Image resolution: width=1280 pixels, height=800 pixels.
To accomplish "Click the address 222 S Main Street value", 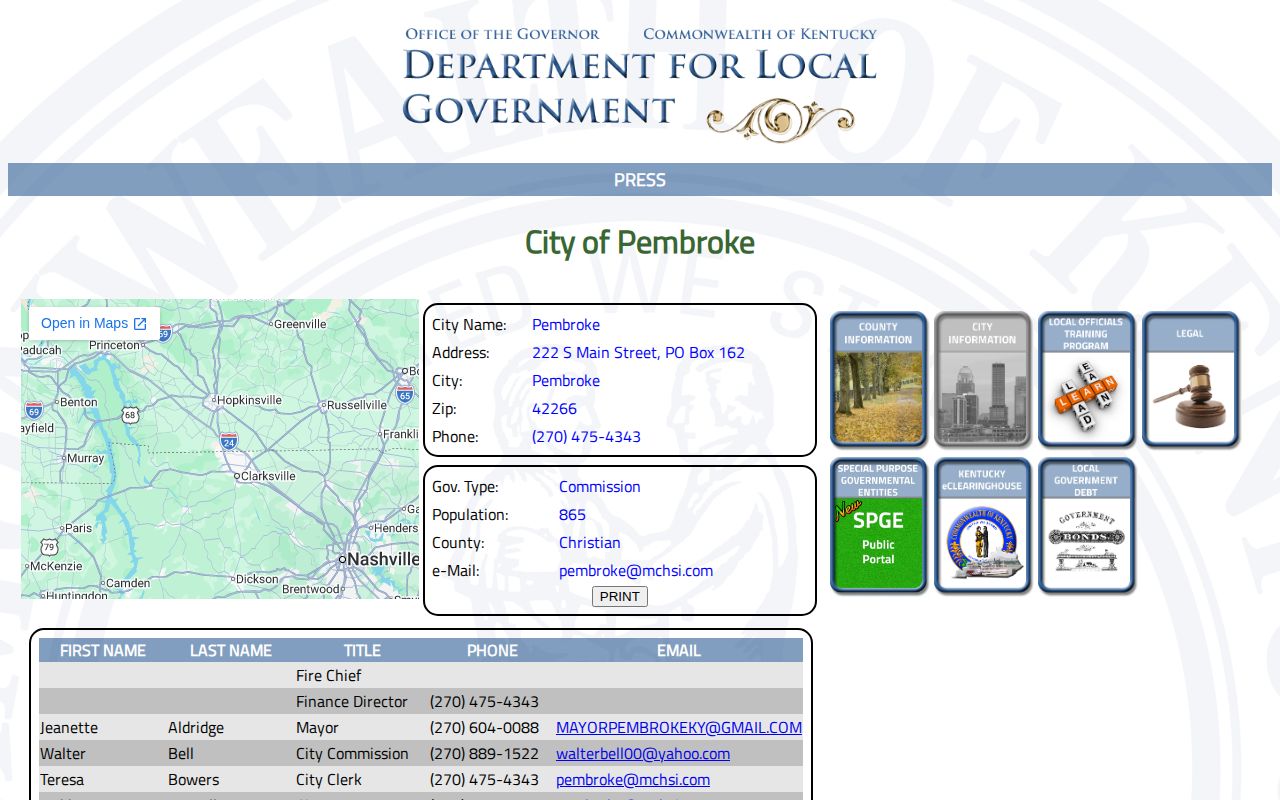I will (x=638, y=353).
